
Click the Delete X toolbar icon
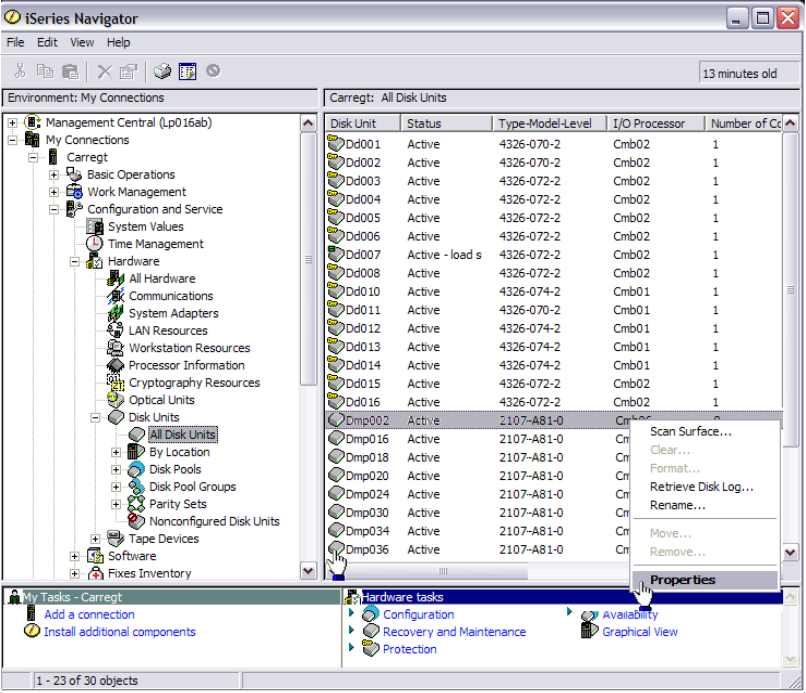(104, 71)
